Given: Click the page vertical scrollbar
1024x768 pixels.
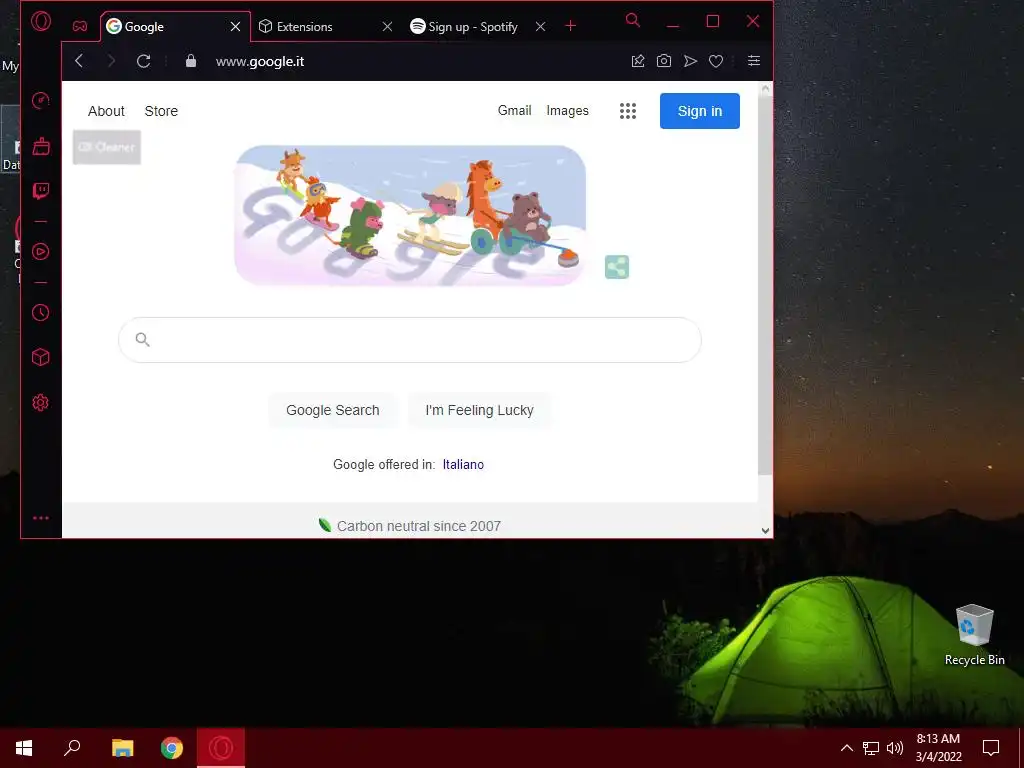Looking at the screenshot, I should (765, 287).
